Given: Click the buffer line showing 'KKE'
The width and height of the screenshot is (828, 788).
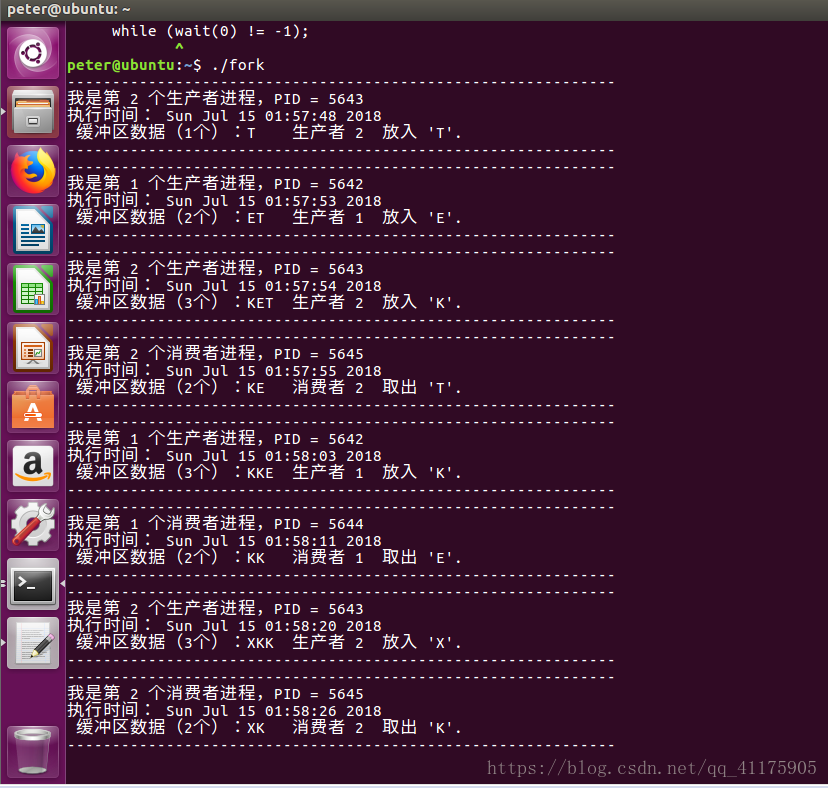Looking at the screenshot, I should point(269,472).
